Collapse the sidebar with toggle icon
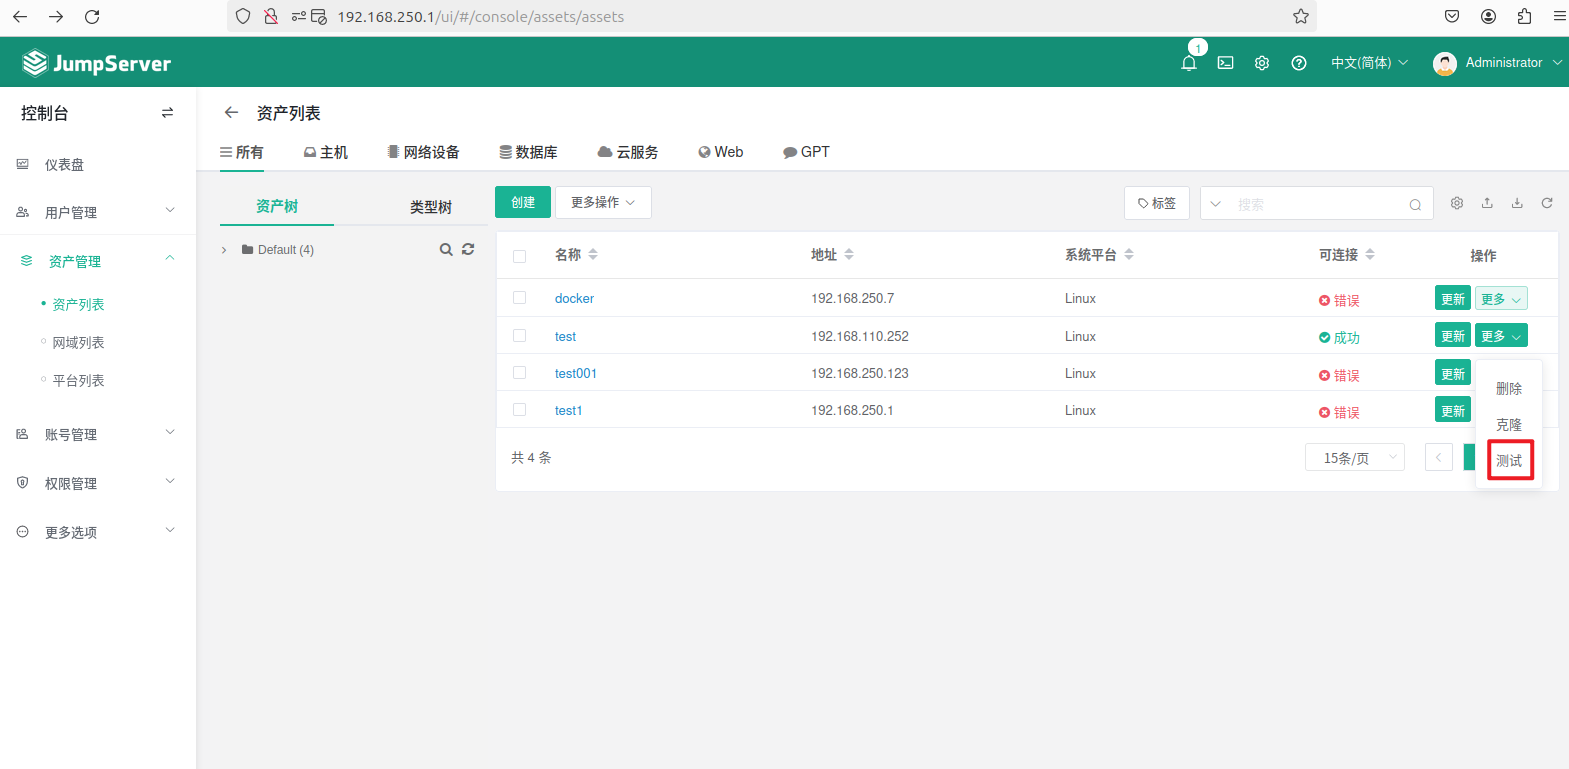Viewport: 1569px width, 769px height. [x=167, y=113]
